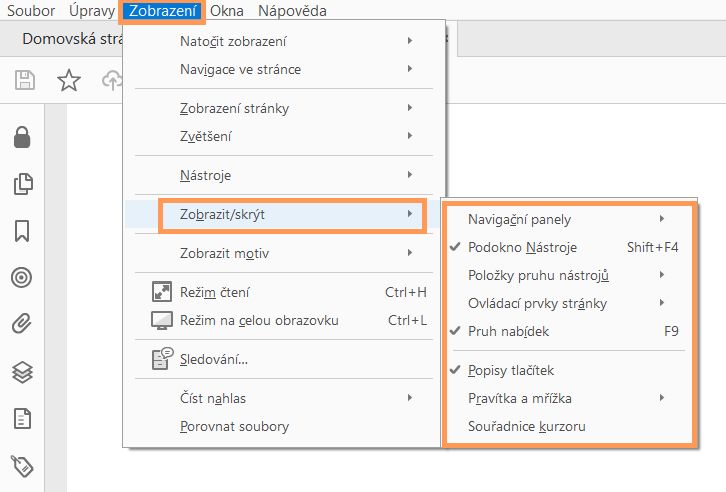The width and height of the screenshot is (726, 492).
Task: Open the page thumbnails sidebar icon
Action: point(22,185)
